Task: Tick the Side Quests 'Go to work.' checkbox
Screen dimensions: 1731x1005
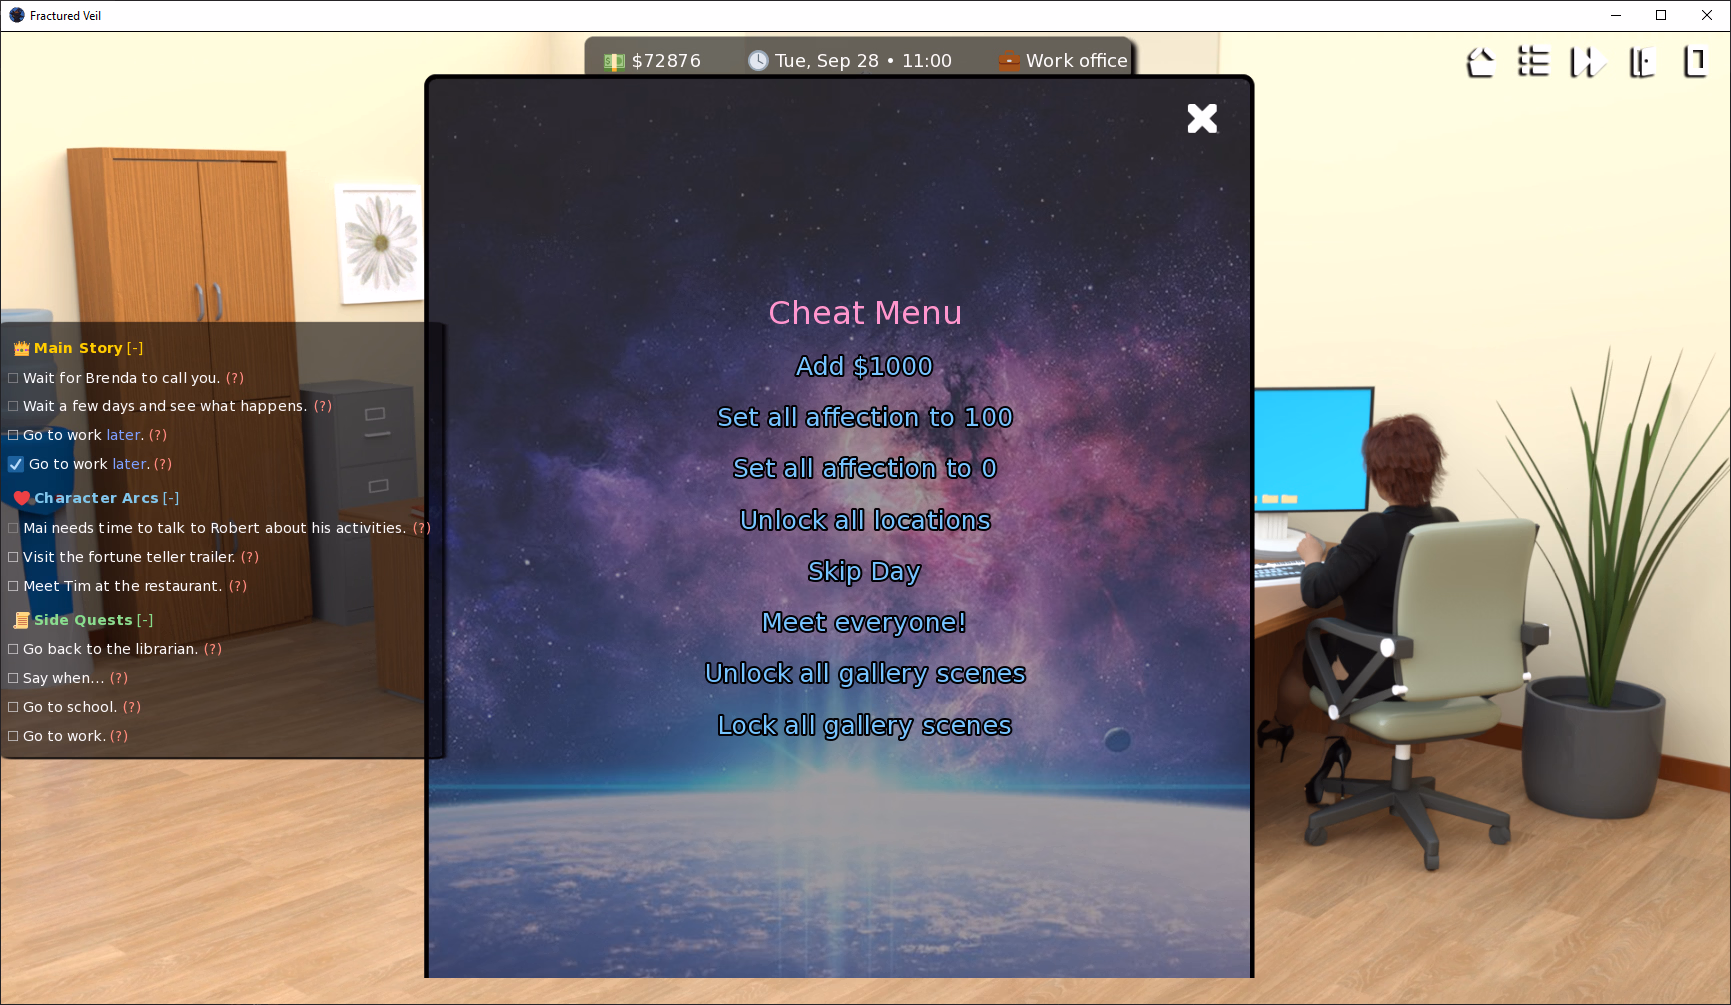Action: click(13, 736)
